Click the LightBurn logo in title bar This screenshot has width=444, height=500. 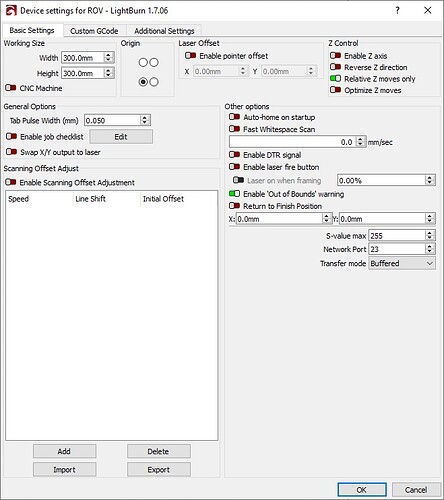pyautogui.click(x=11, y=11)
